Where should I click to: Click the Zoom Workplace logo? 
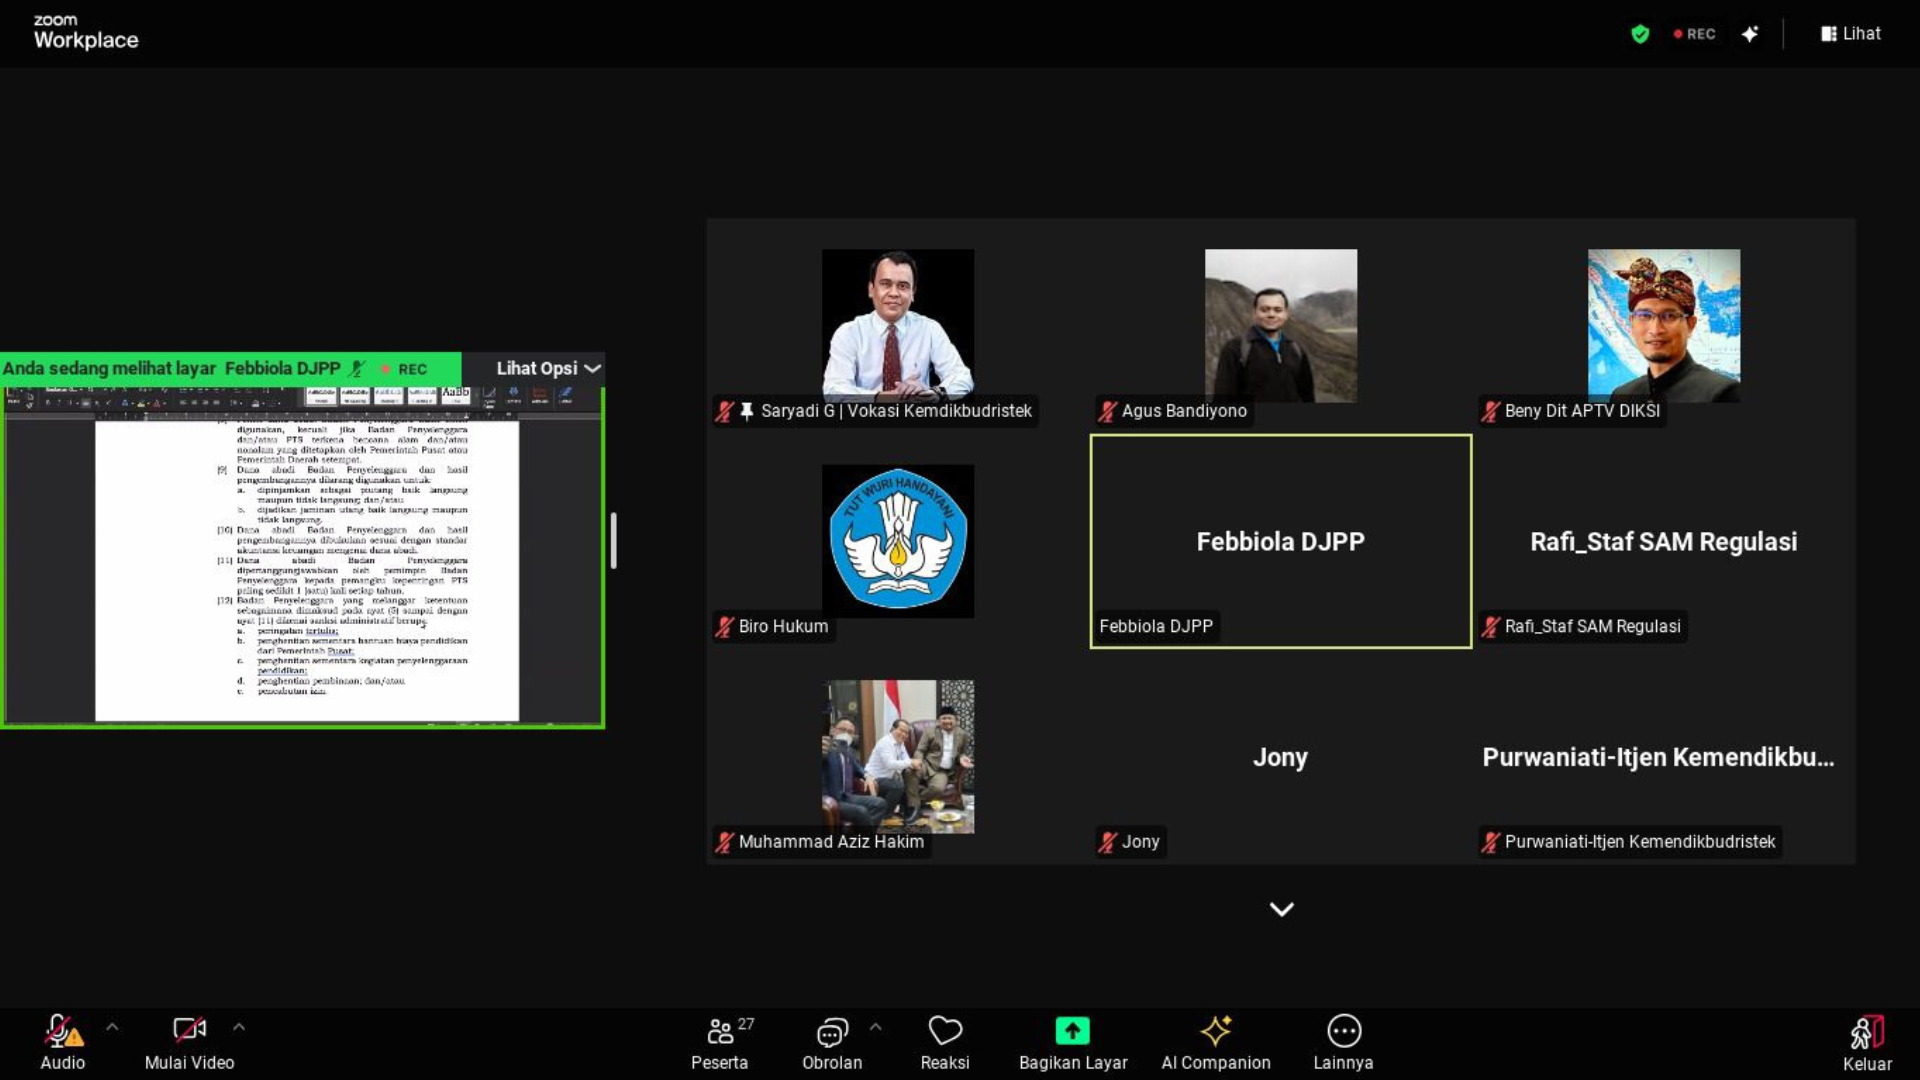coord(86,32)
